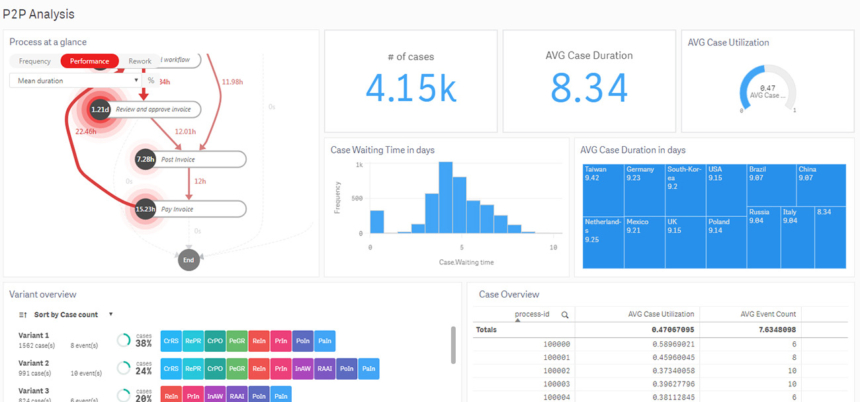Click the AVG Case Duration 8.34 KPI
The width and height of the screenshot is (860, 402).
589,81
